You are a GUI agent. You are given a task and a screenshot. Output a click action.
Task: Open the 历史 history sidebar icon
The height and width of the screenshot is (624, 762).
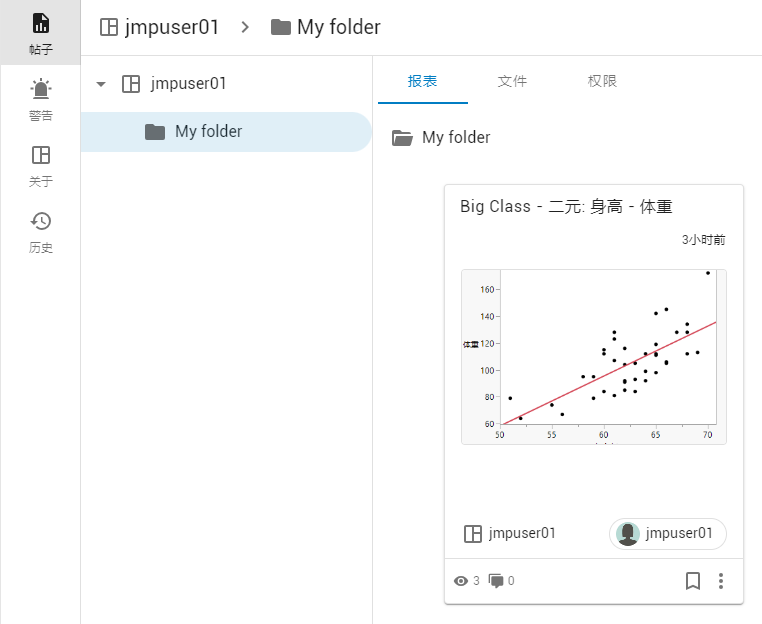coord(40,231)
